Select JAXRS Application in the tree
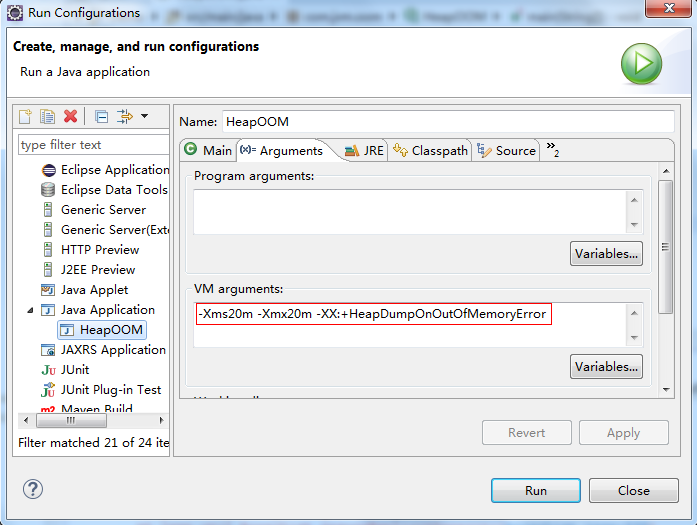 pos(113,350)
